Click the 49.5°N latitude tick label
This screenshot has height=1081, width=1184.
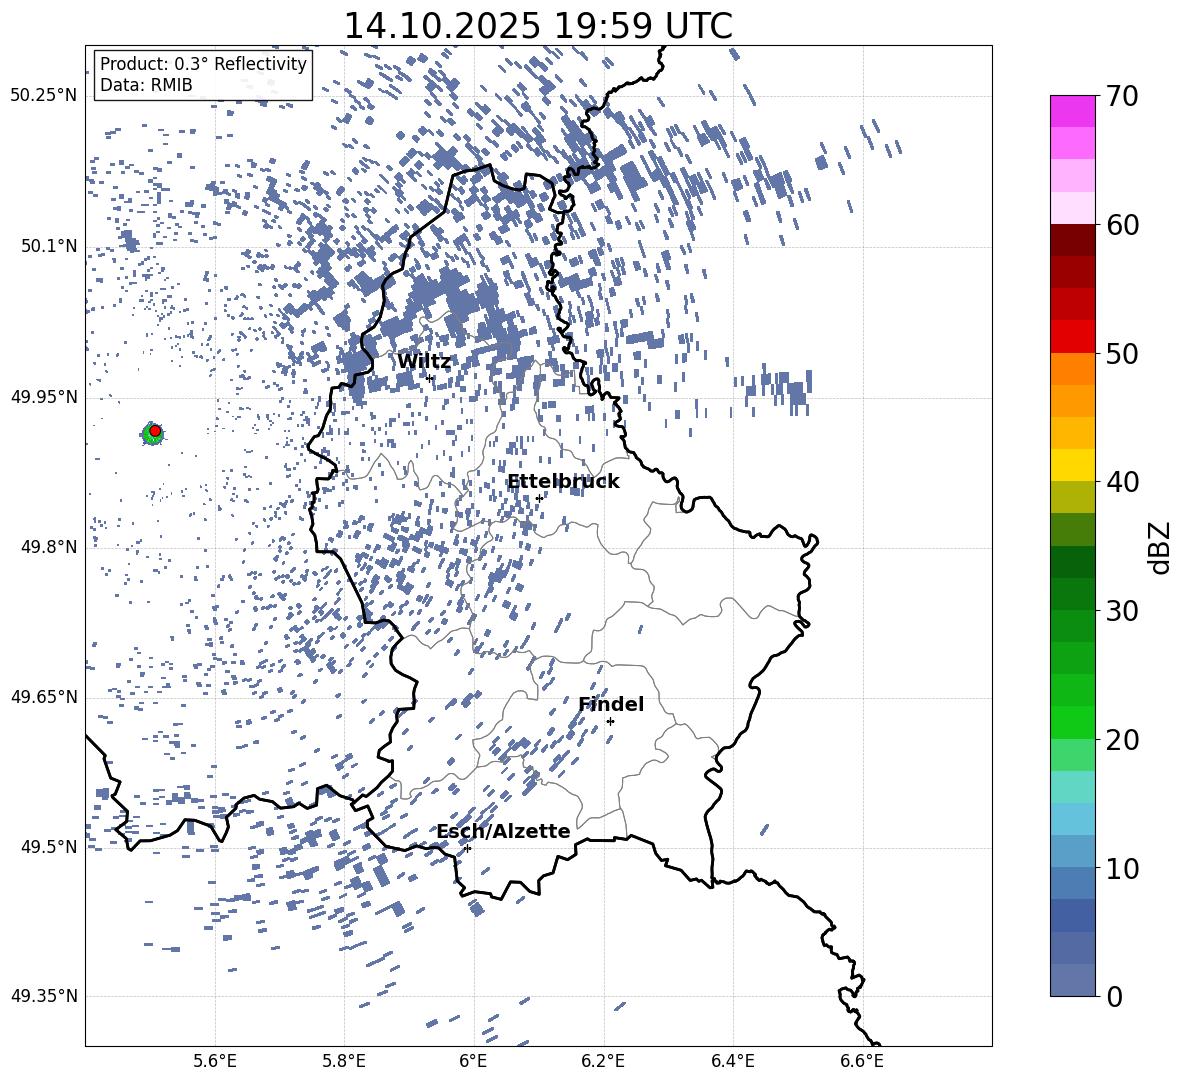click(49, 846)
